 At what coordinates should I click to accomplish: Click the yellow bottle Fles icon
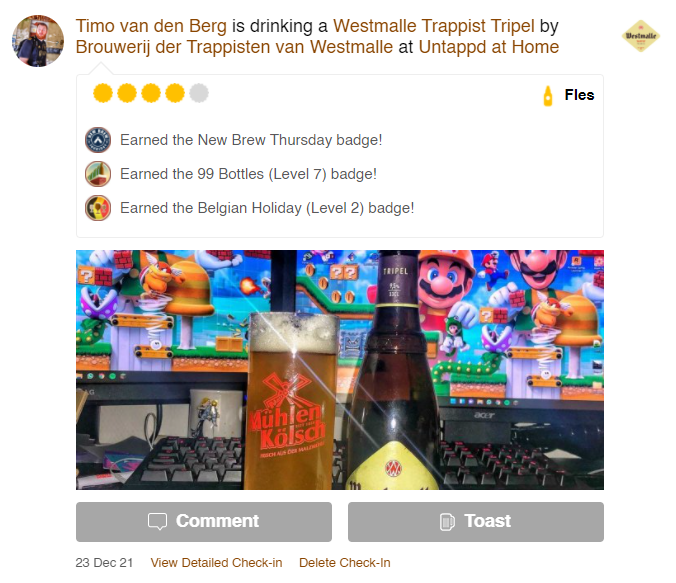(x=548, y=95)
